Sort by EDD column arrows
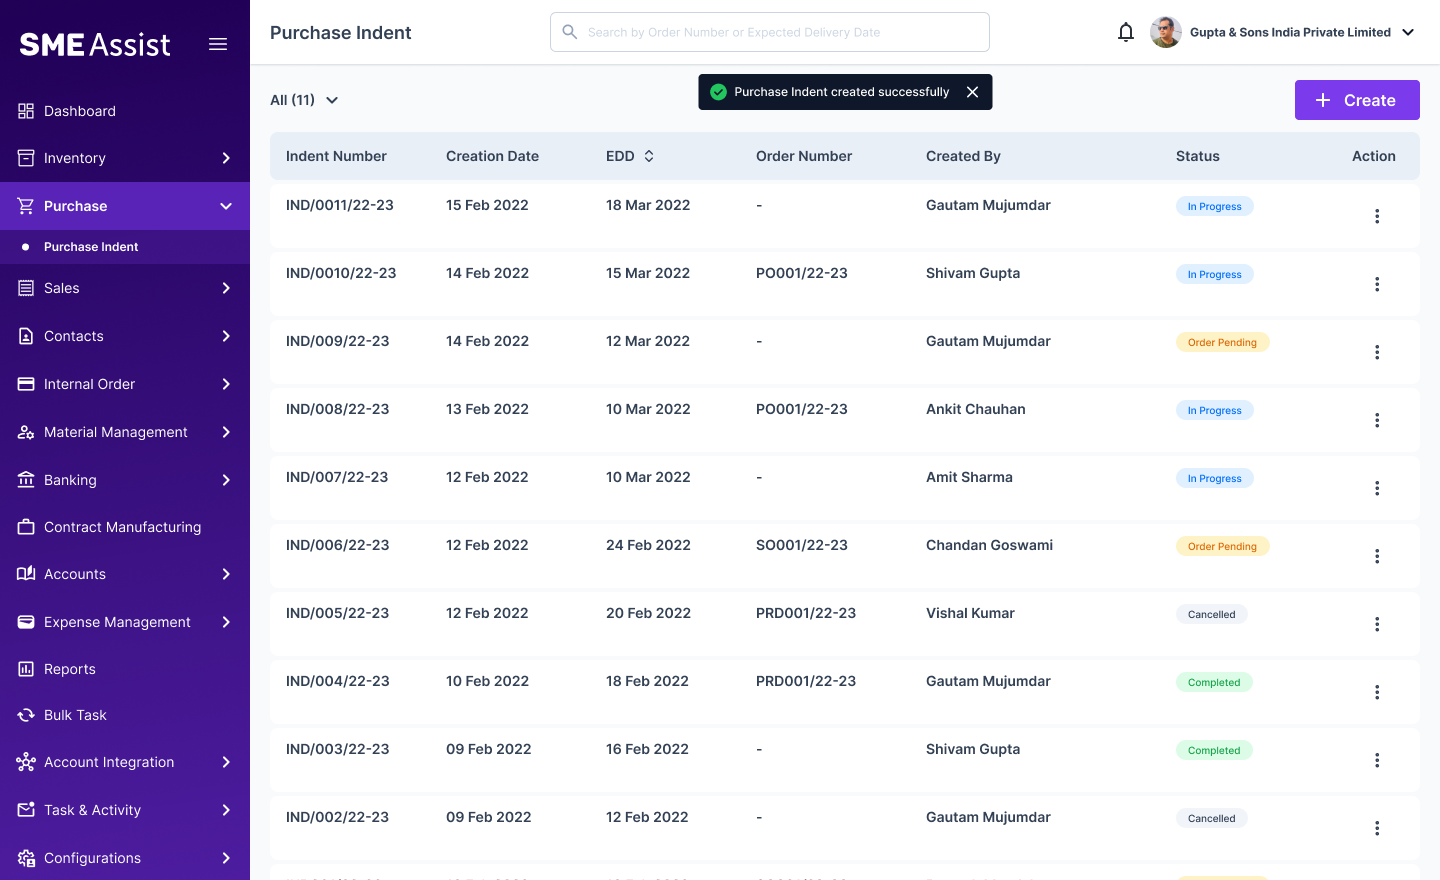 pos(649,156)
